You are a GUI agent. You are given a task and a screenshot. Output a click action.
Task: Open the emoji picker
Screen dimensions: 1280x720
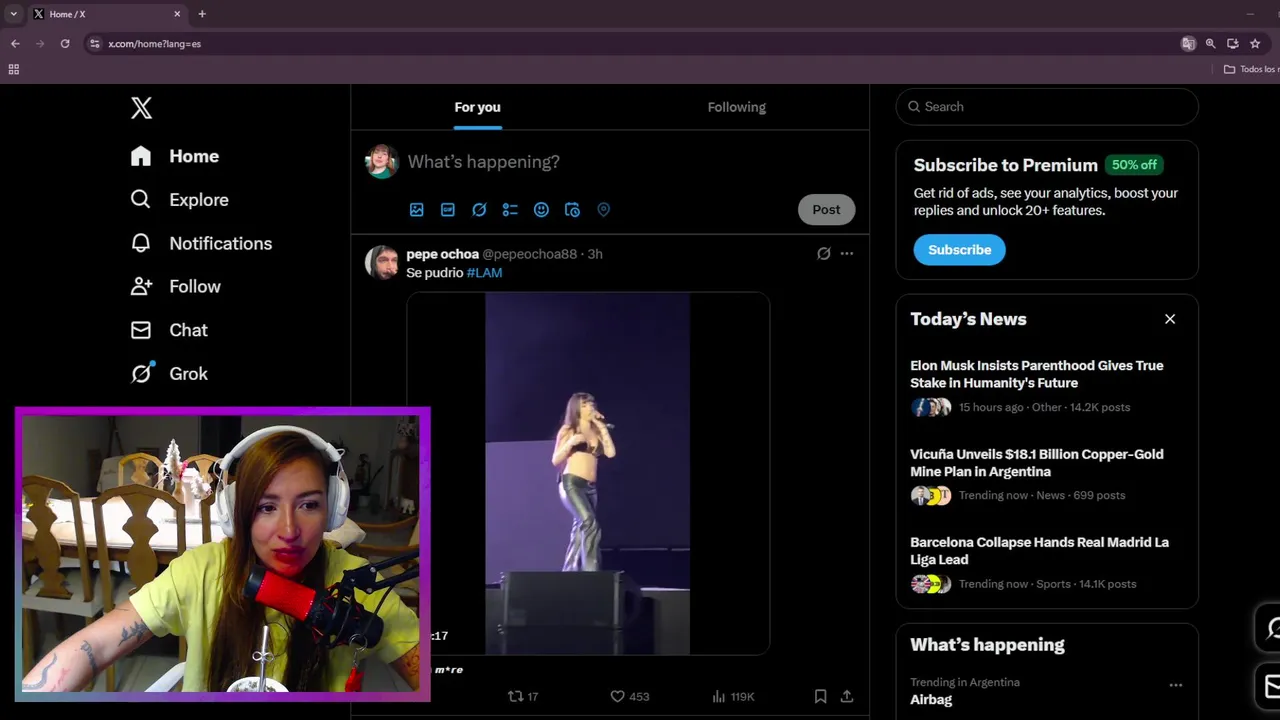tap(541, 210)
